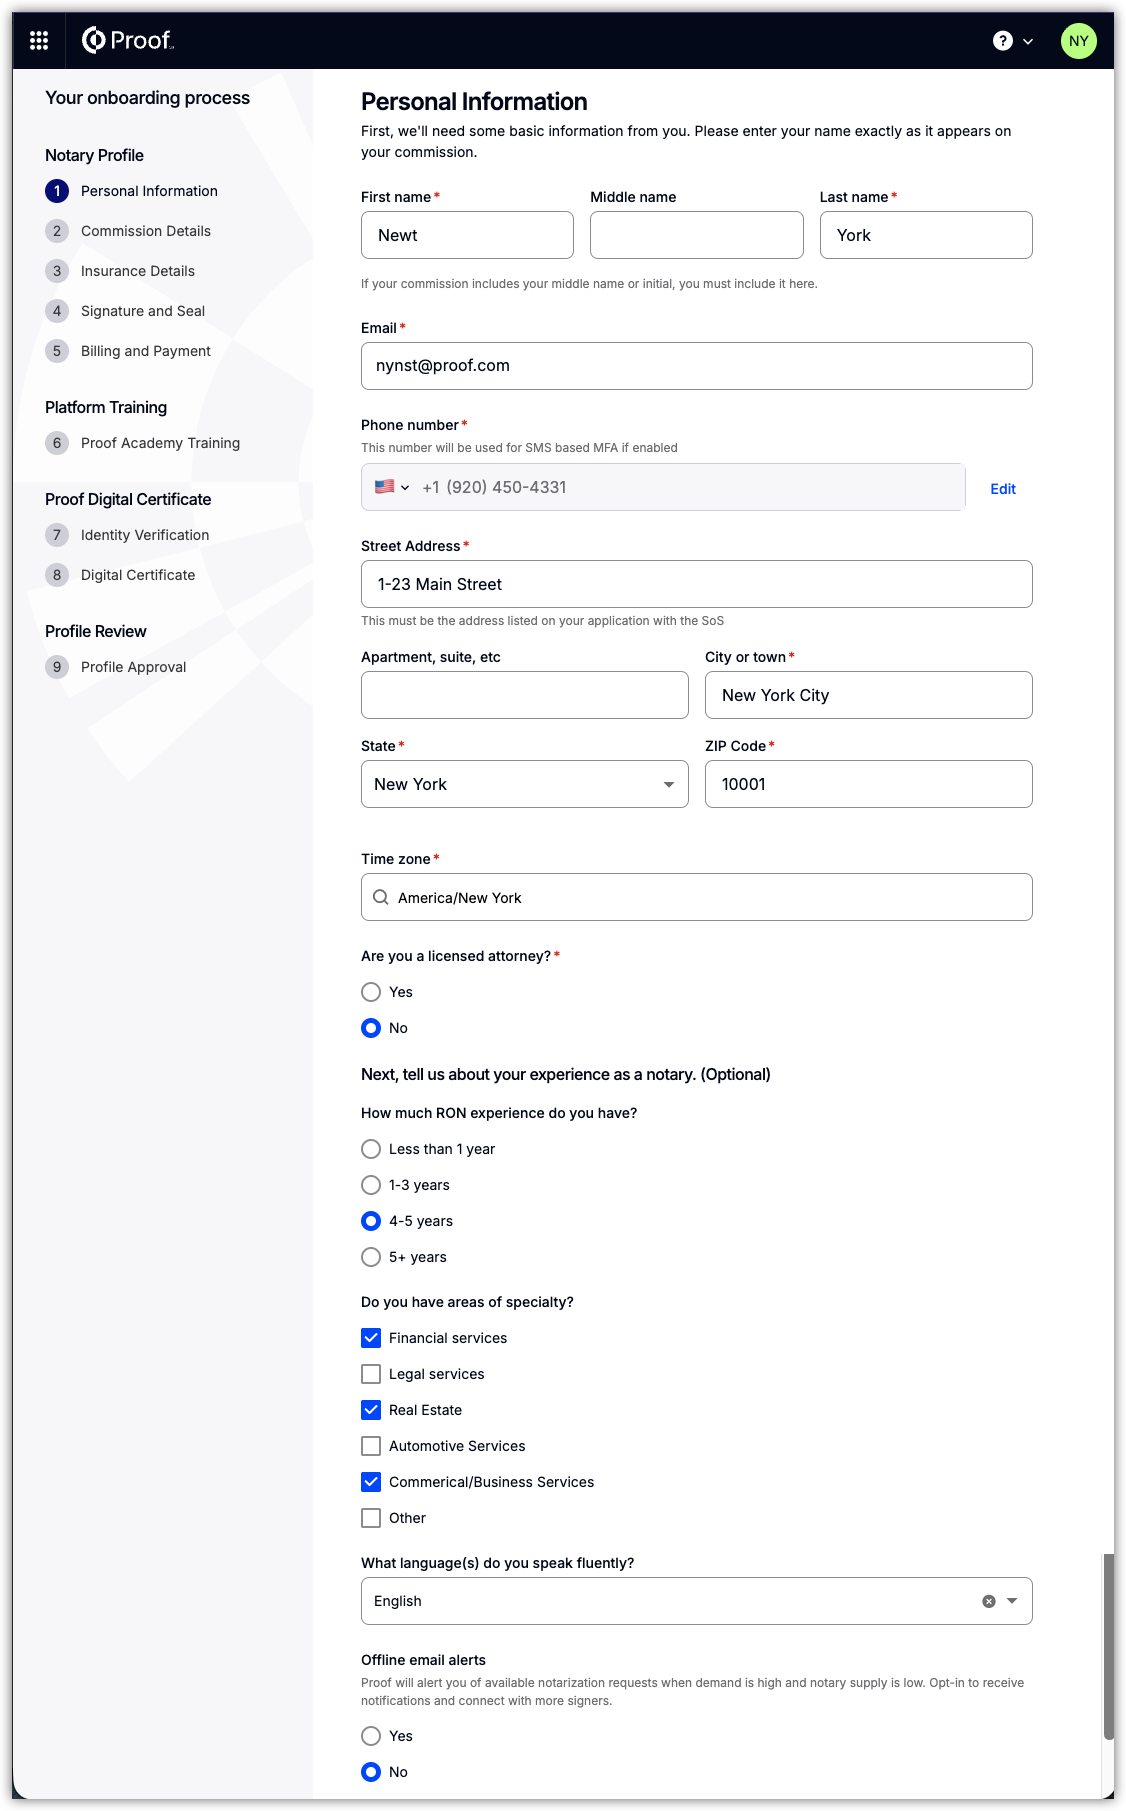Select Yes for offline email alerts

point(371,1736)
